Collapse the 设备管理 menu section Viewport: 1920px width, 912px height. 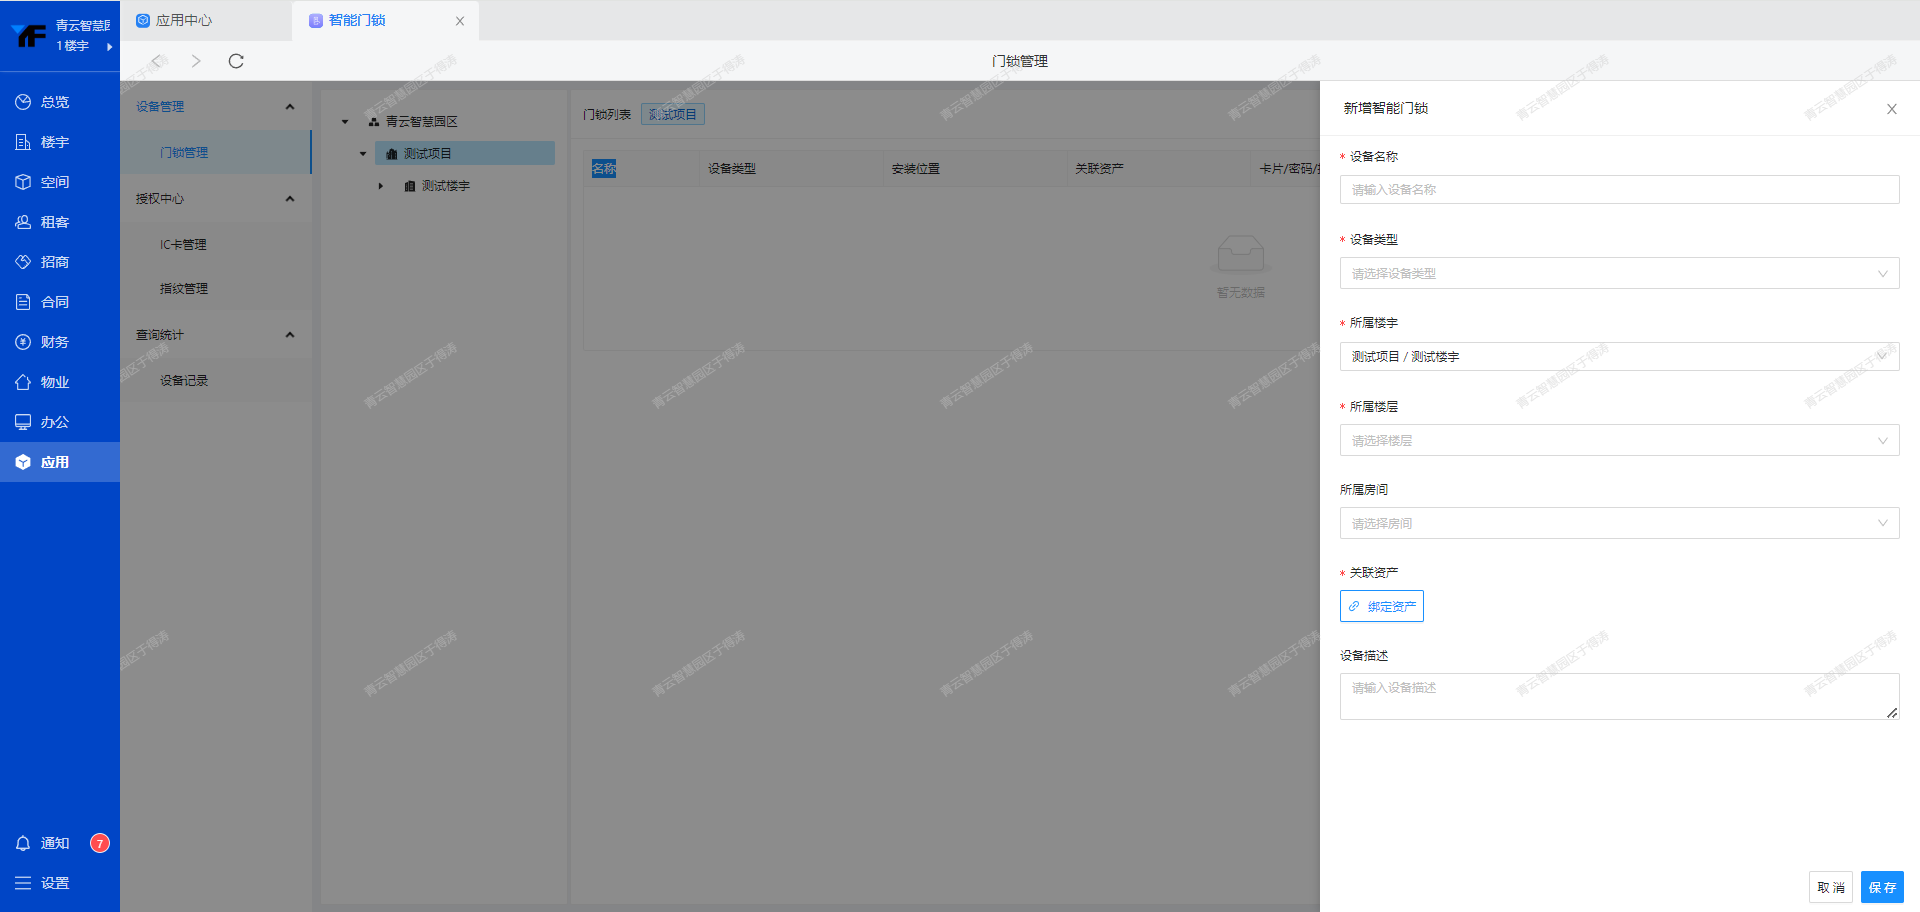[289, 107]
